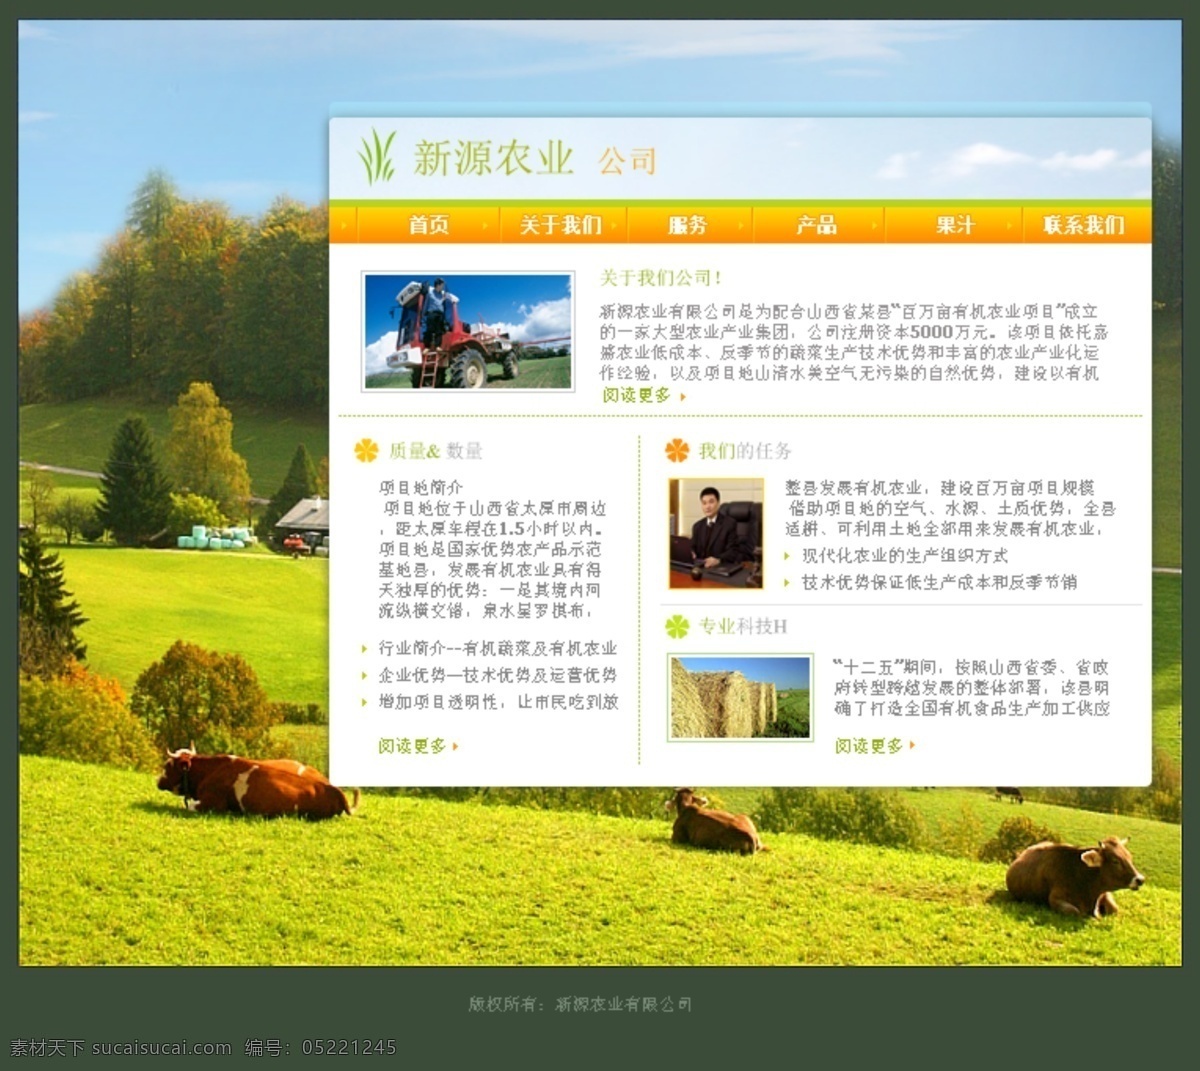The width and height of the screenshot is (1200, 1071).
Task: Click the 项目地简介 subheading
Action: click(421, 488)
